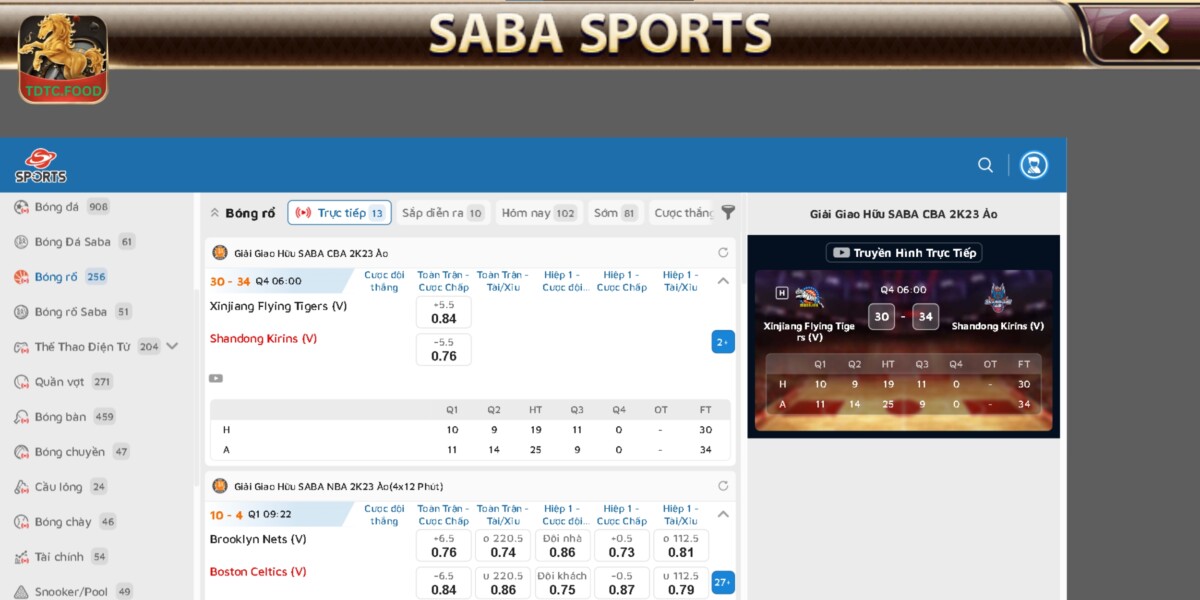Open the TDTC.FOOD horse logo

point(62,58)
